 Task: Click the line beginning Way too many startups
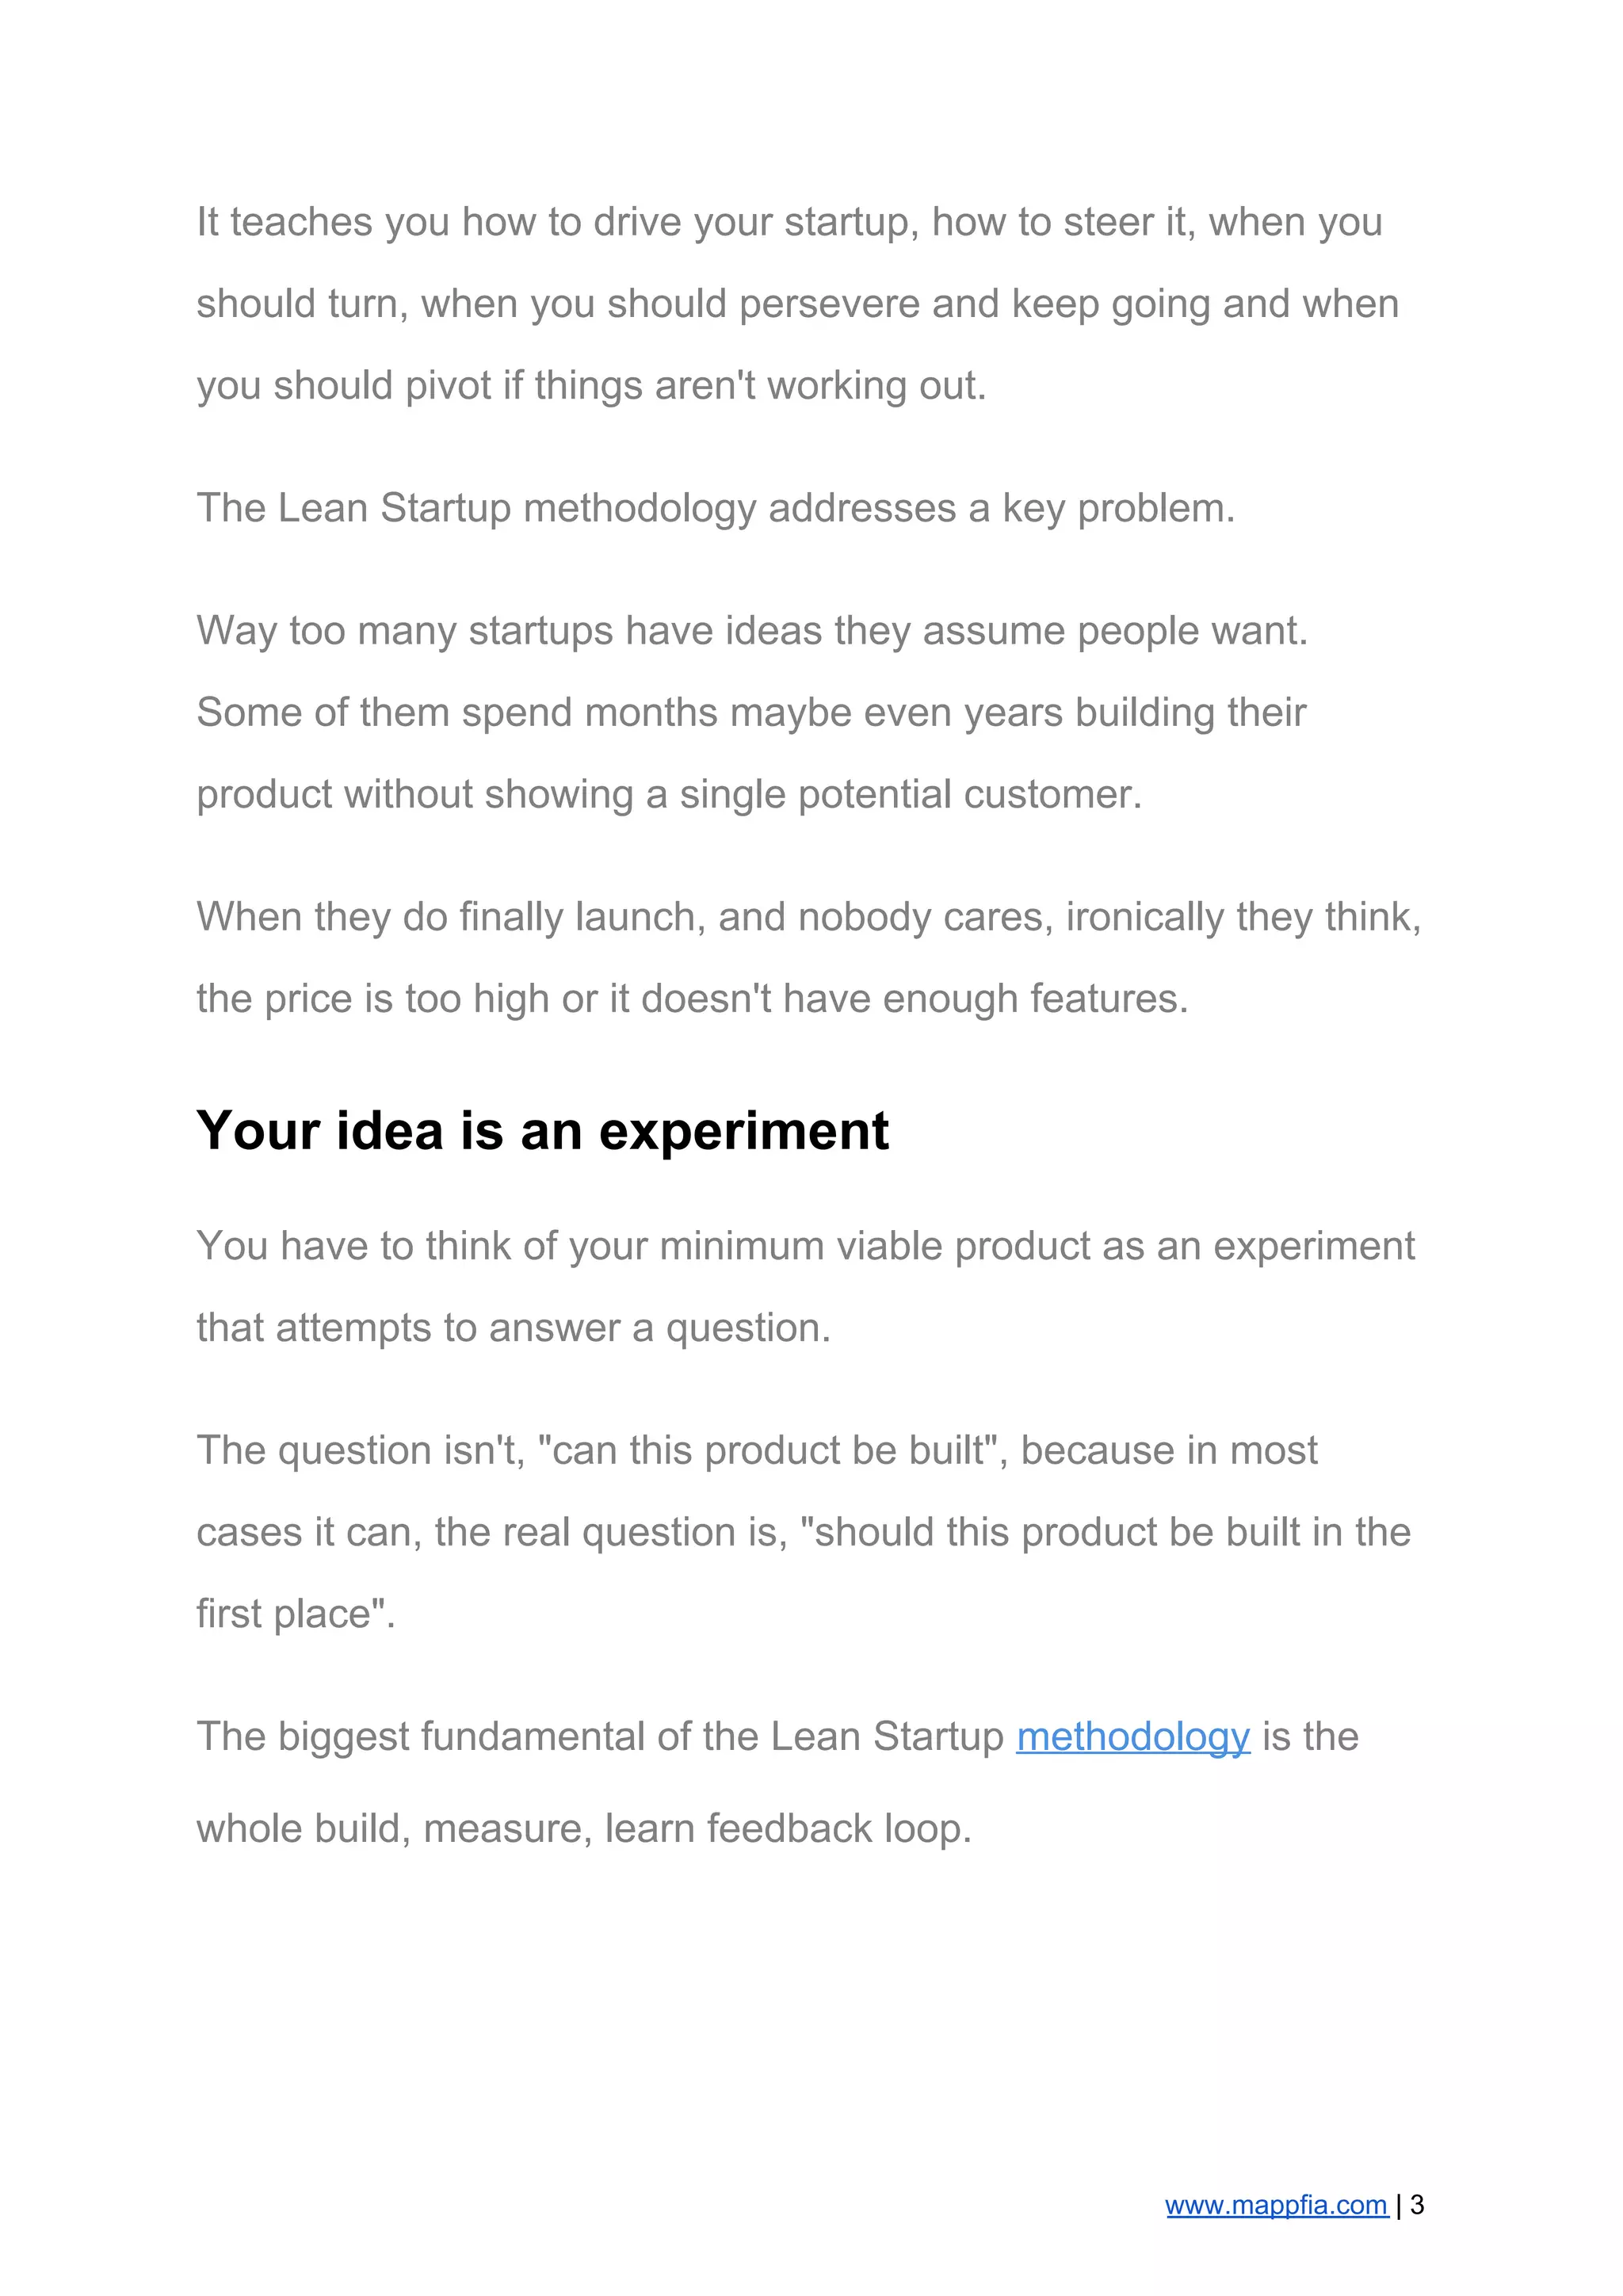pyautogui.click(x=752, y=631)
